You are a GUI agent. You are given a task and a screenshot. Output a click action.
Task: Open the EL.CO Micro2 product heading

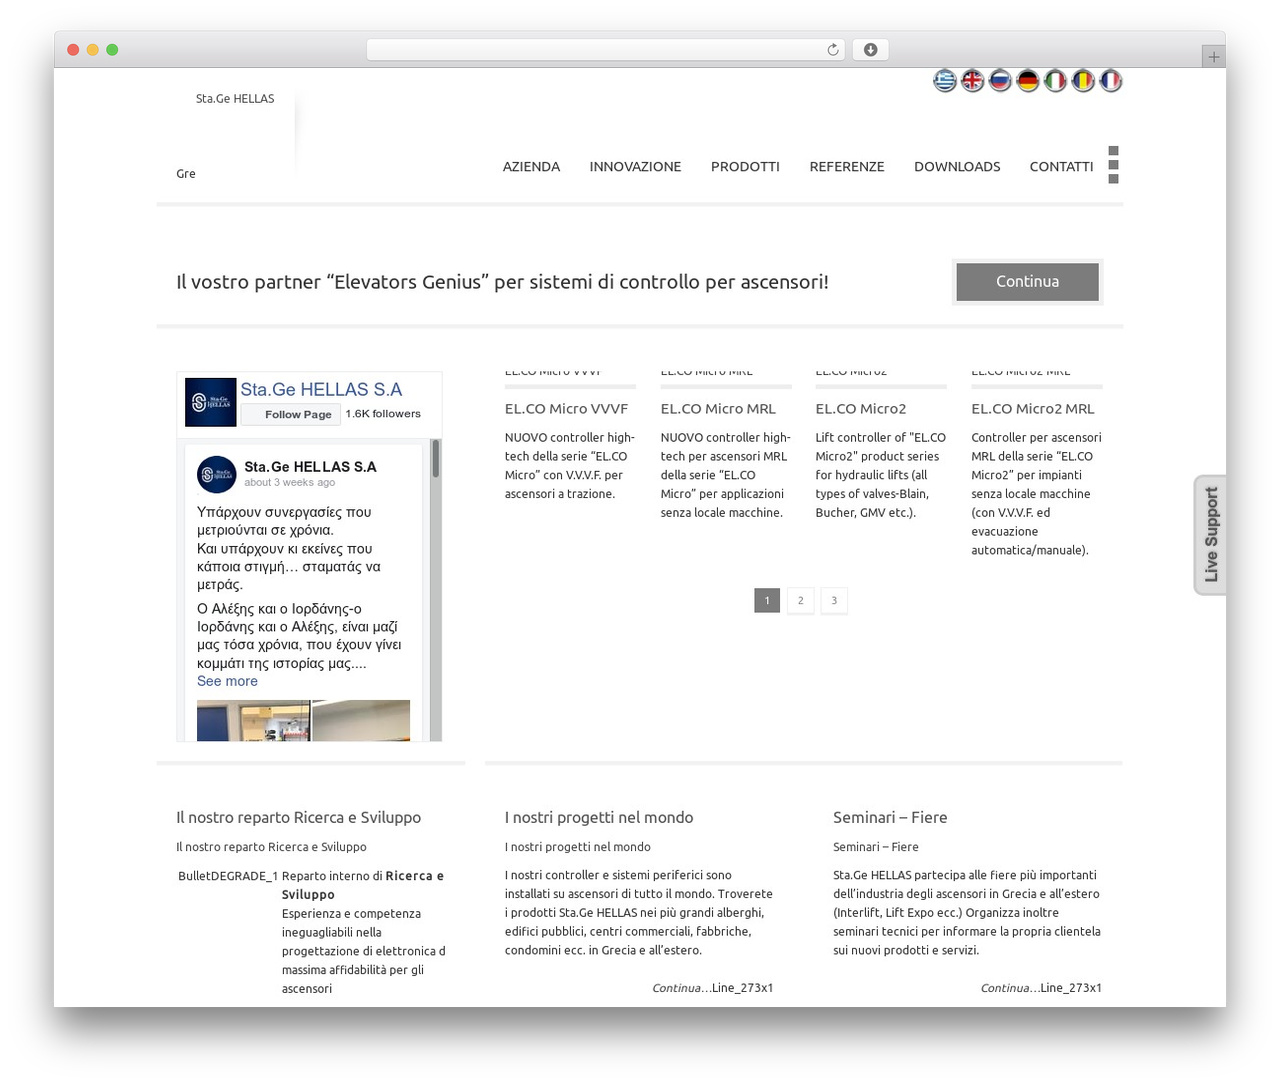pos(861,409)
